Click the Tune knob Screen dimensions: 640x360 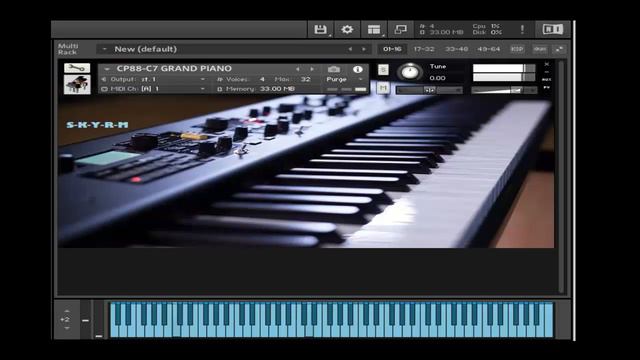(x=410, y=72)
